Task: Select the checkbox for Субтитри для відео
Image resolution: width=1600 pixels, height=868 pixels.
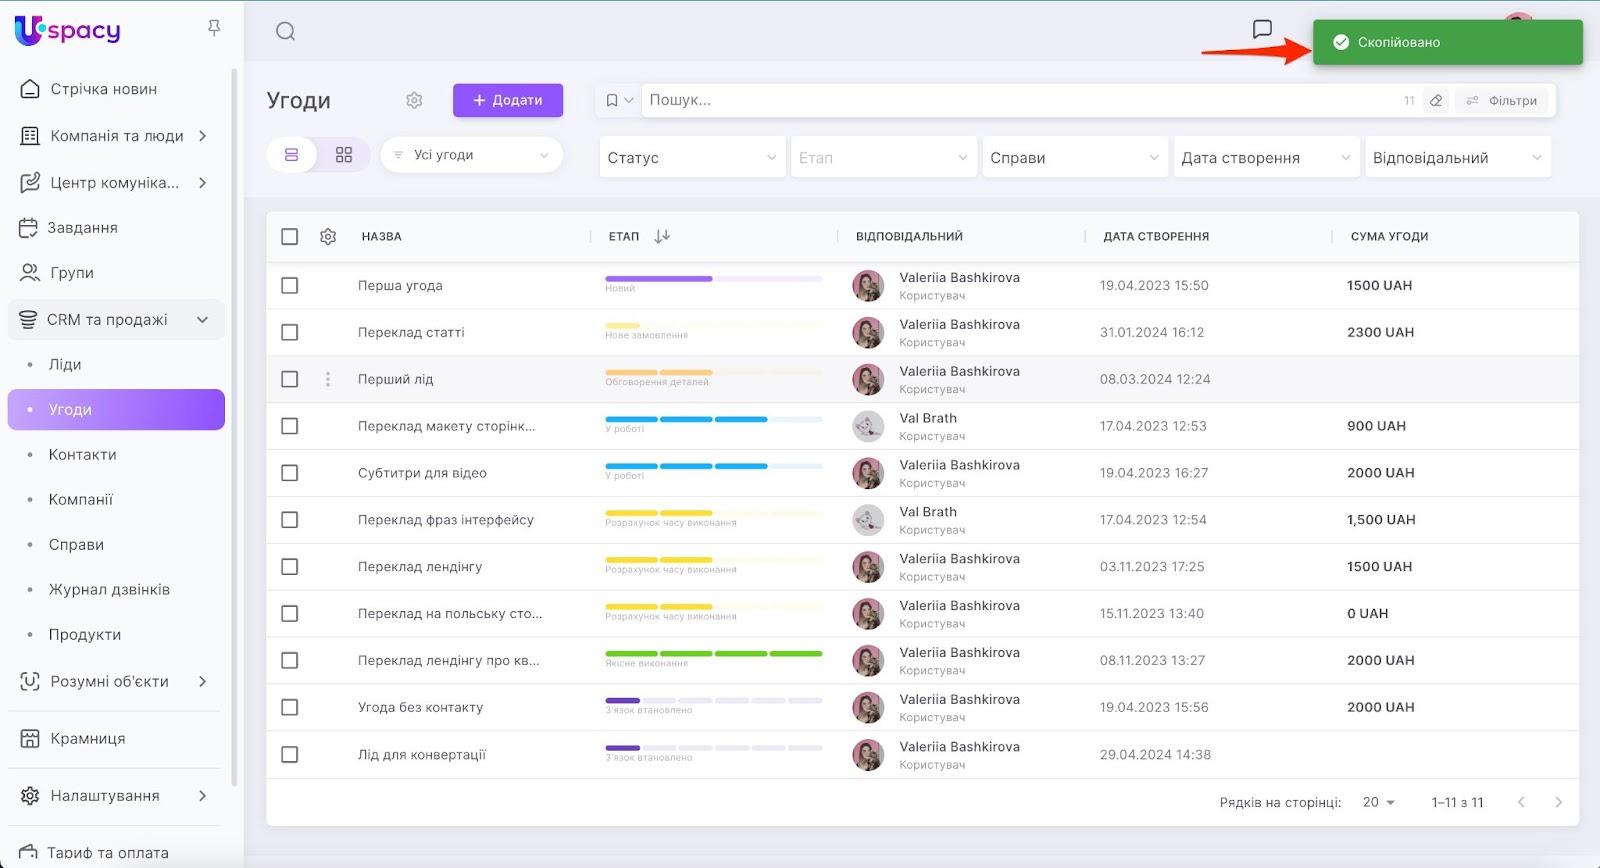Action: 290,473
